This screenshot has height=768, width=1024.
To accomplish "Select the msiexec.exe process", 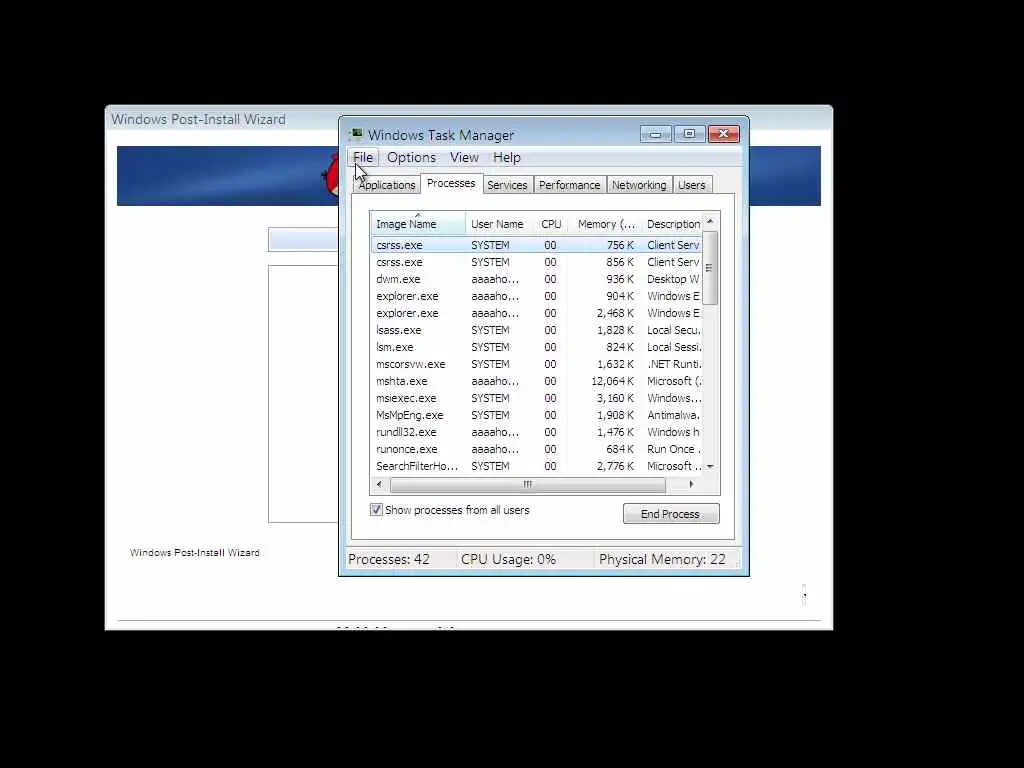I will (x=538, y=398).
